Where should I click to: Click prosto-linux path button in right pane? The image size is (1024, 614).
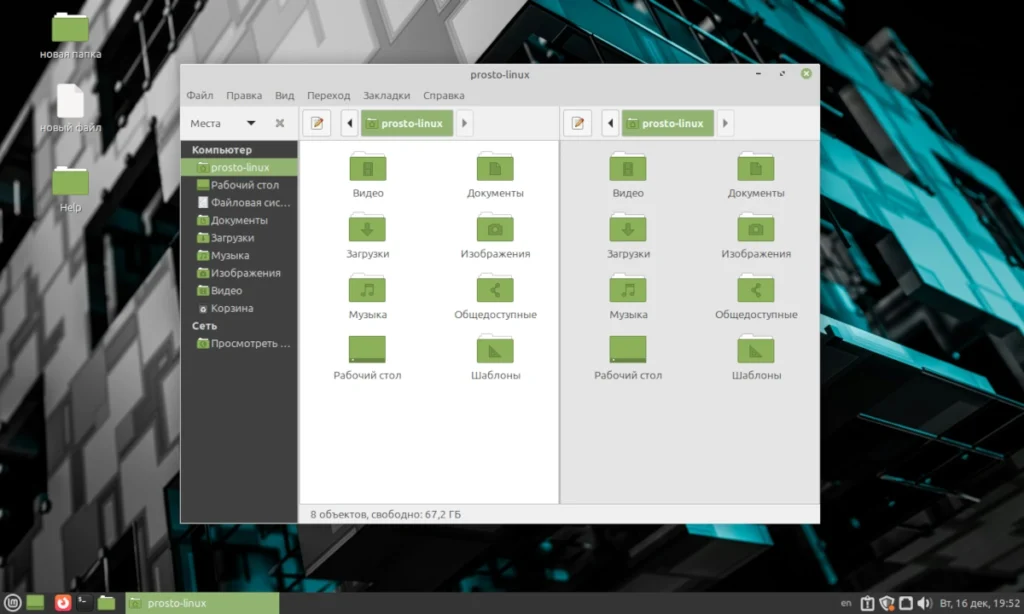coord(667,123)
